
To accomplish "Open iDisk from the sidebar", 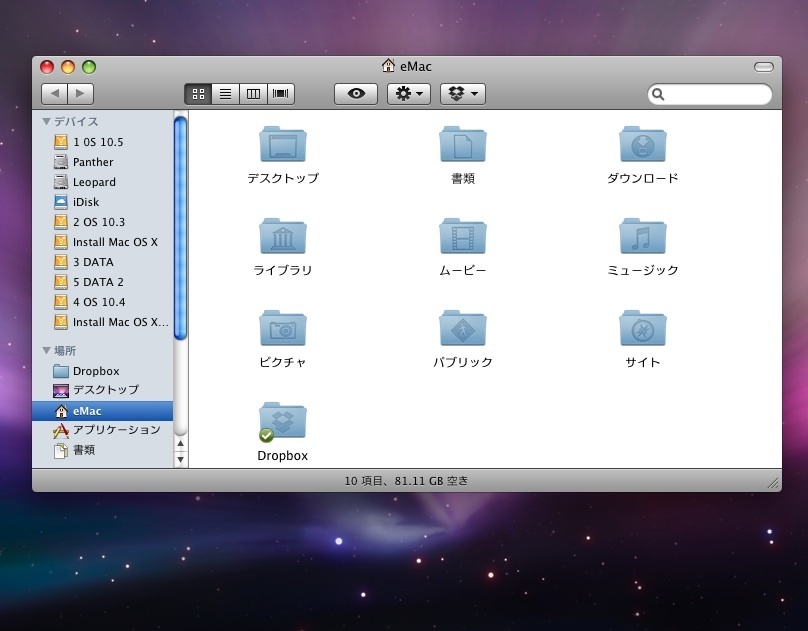I will tap(103, 202).
